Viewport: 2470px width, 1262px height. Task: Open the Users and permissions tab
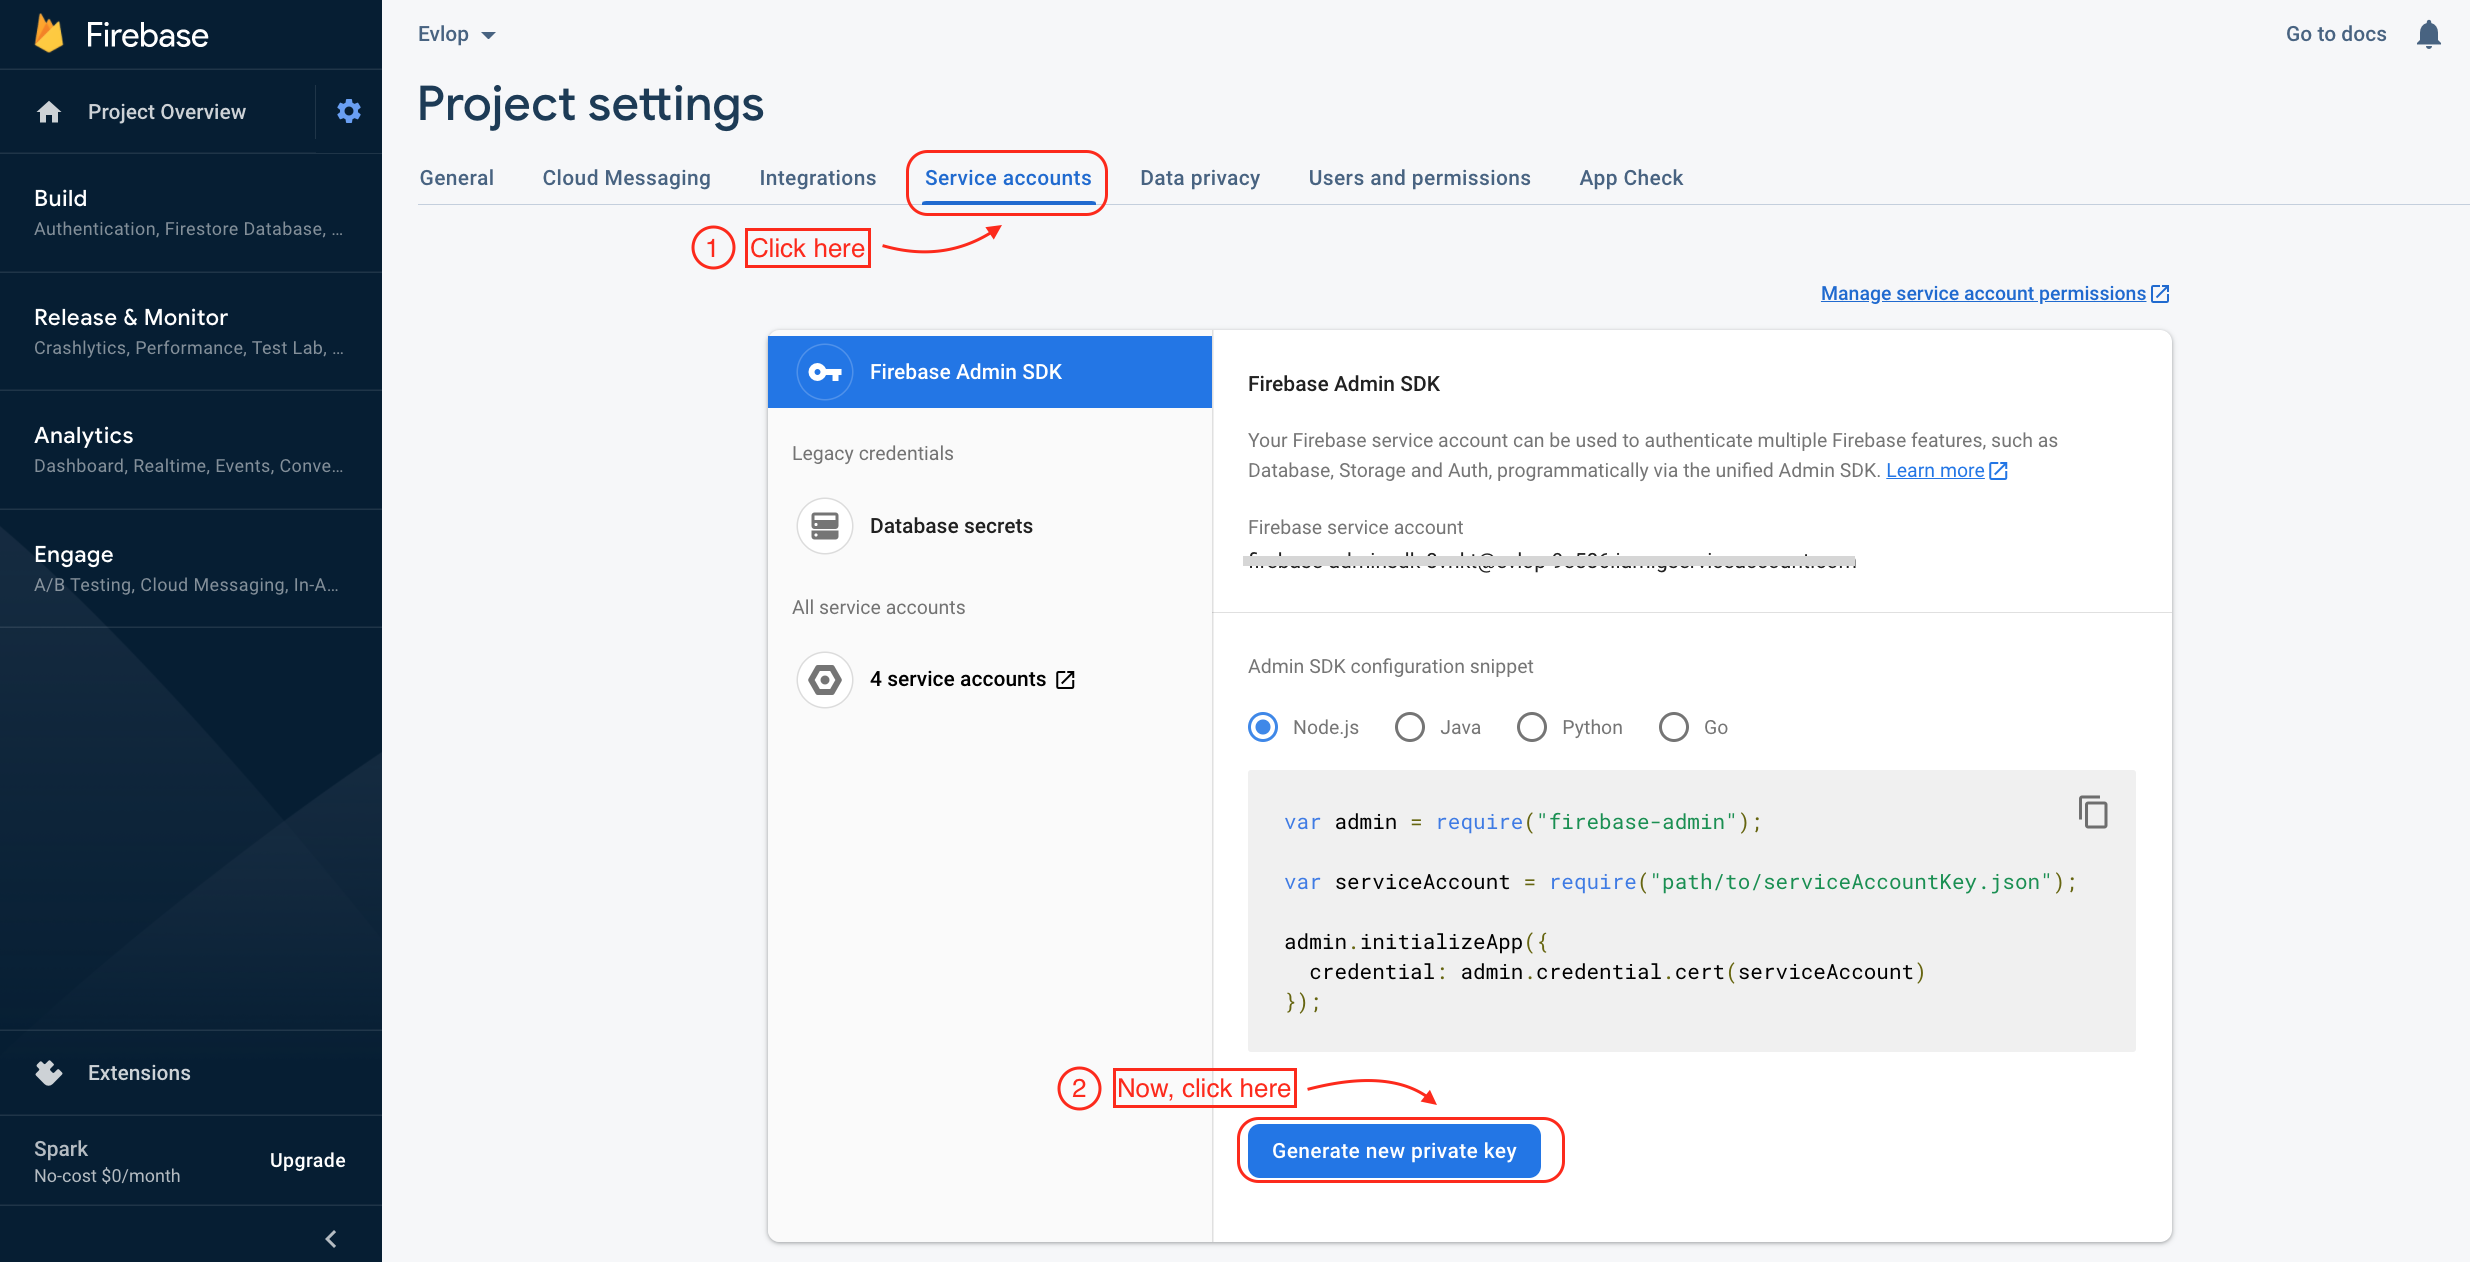point(1420,178)
